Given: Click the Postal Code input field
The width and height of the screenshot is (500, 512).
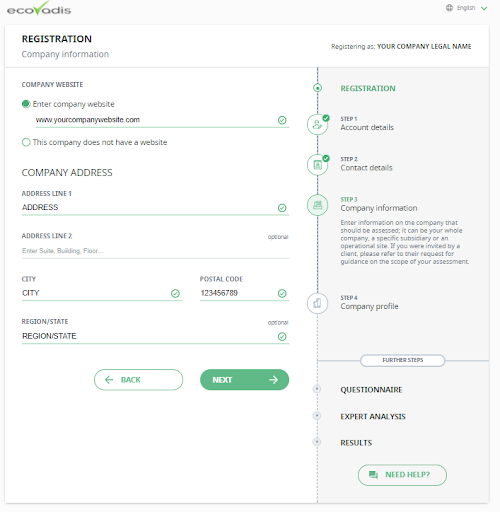Looking at the screenshot, I should click(x=244, y=293).
